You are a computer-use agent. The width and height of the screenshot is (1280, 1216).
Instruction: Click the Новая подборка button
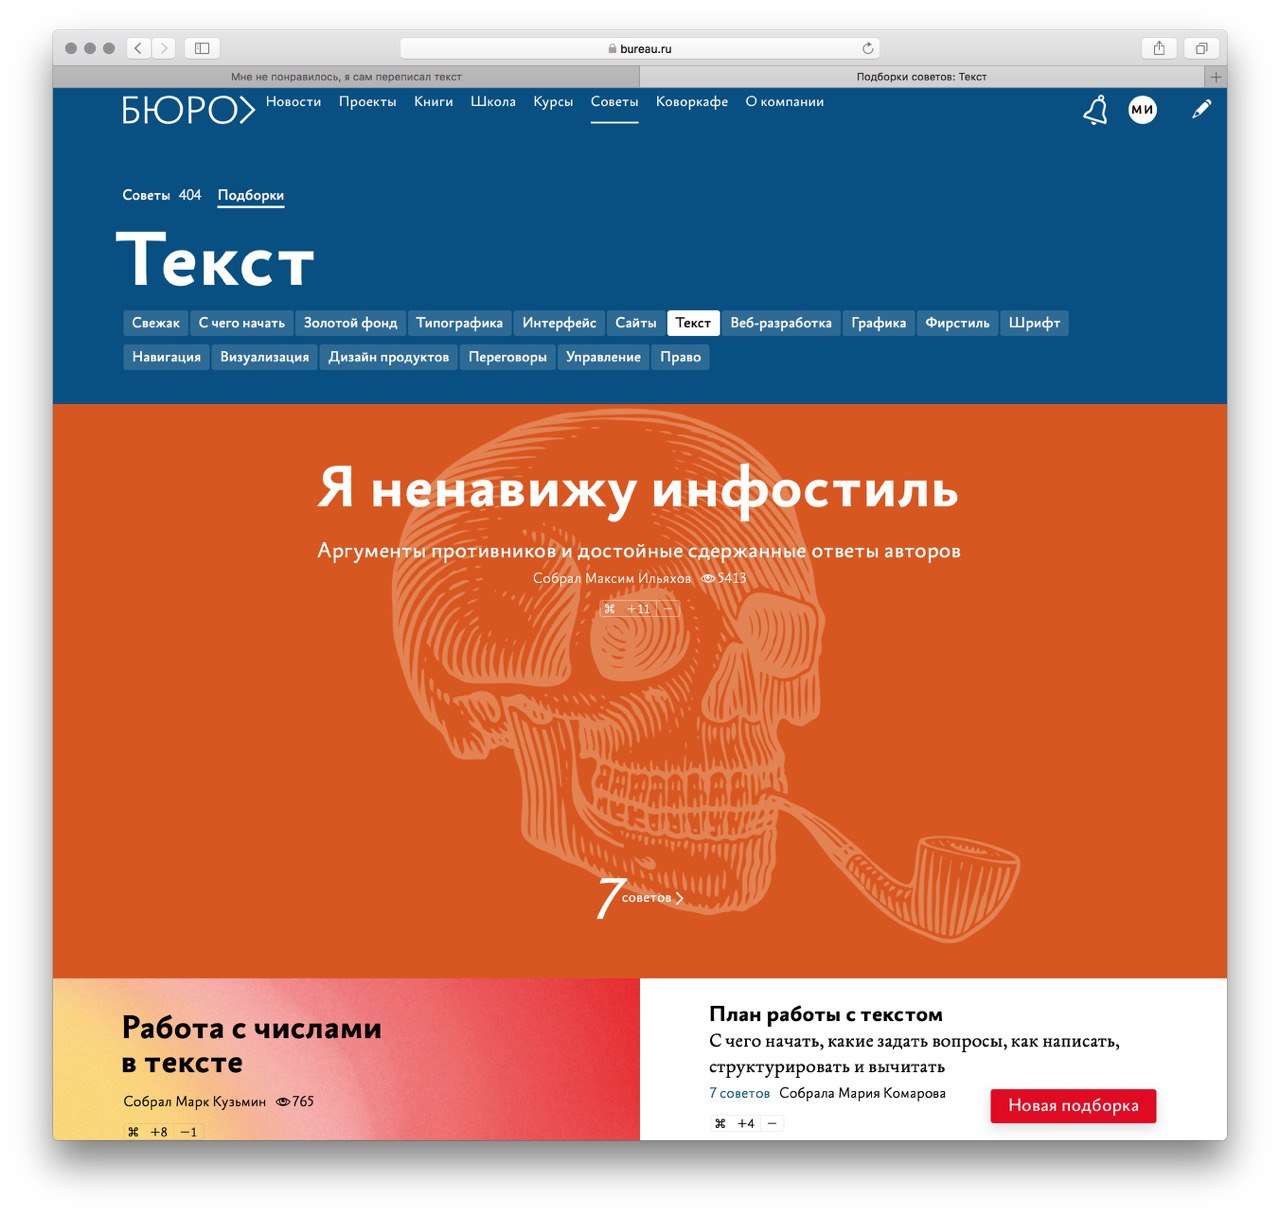(1073, 1106)
